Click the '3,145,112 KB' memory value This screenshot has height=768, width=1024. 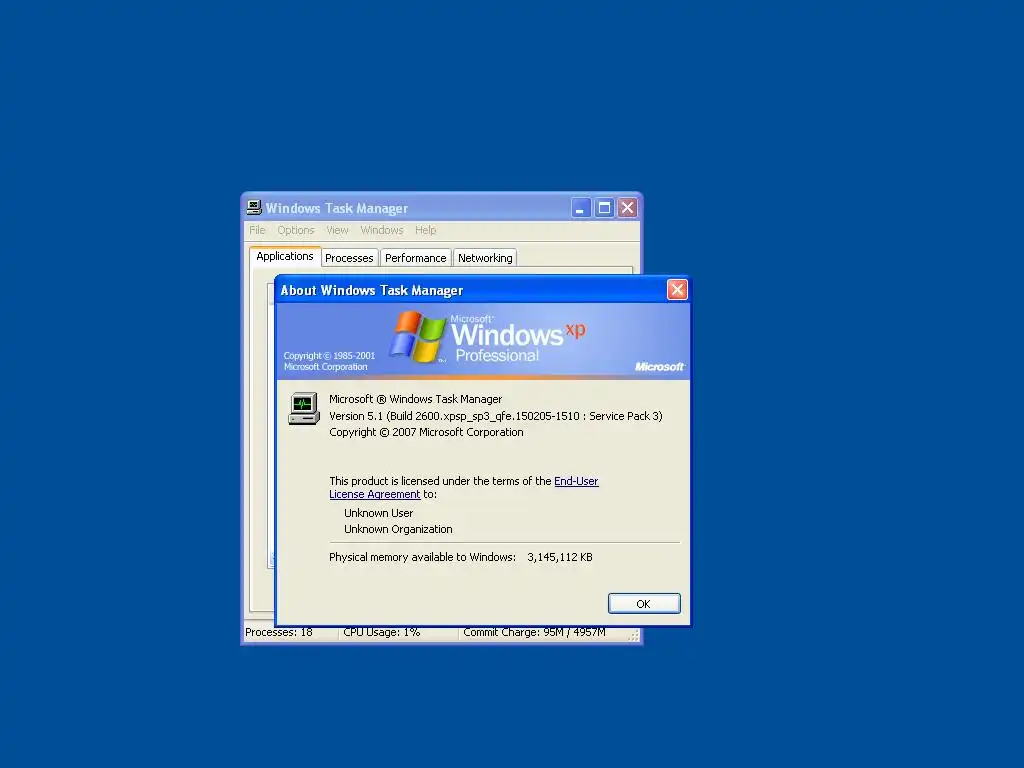pos(560,557)
